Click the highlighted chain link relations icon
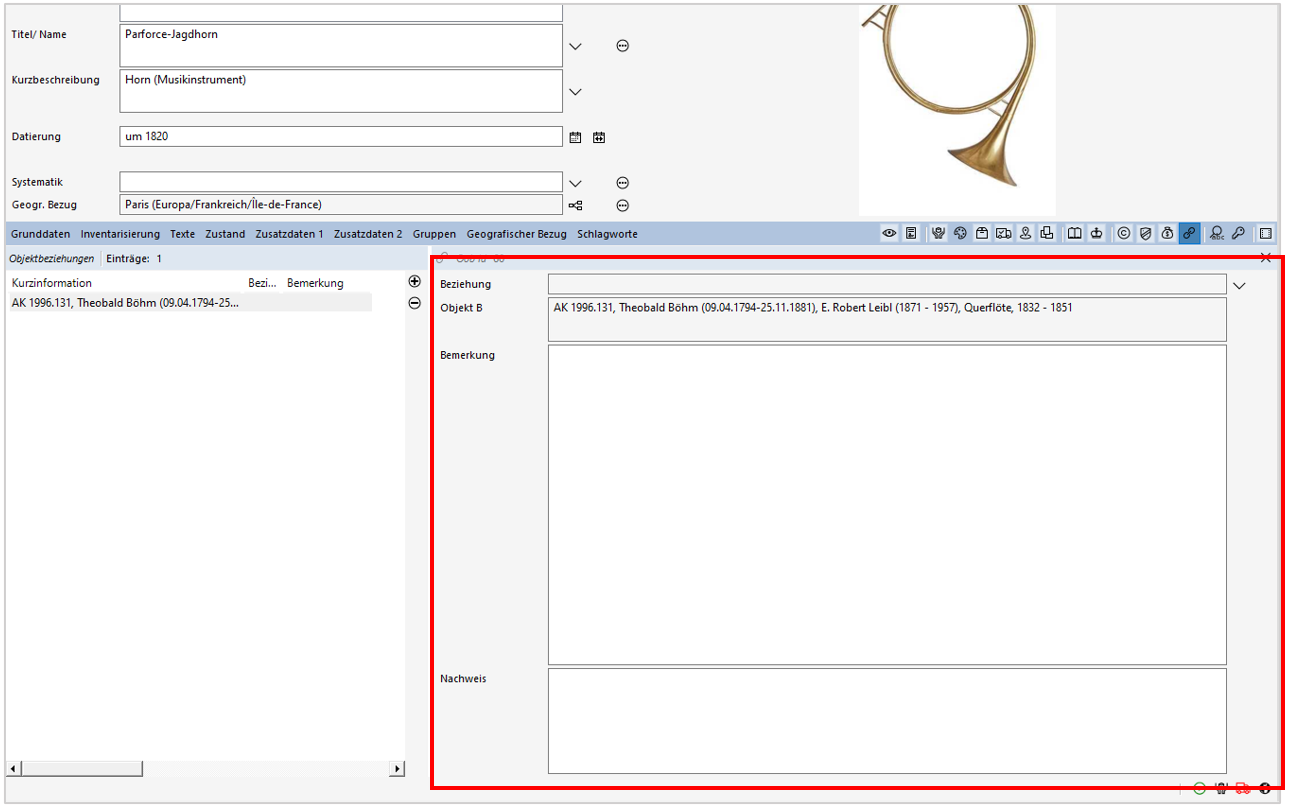Image resolution: width=1290 pixels, height=808 pixels. [x=1190, y=233]
